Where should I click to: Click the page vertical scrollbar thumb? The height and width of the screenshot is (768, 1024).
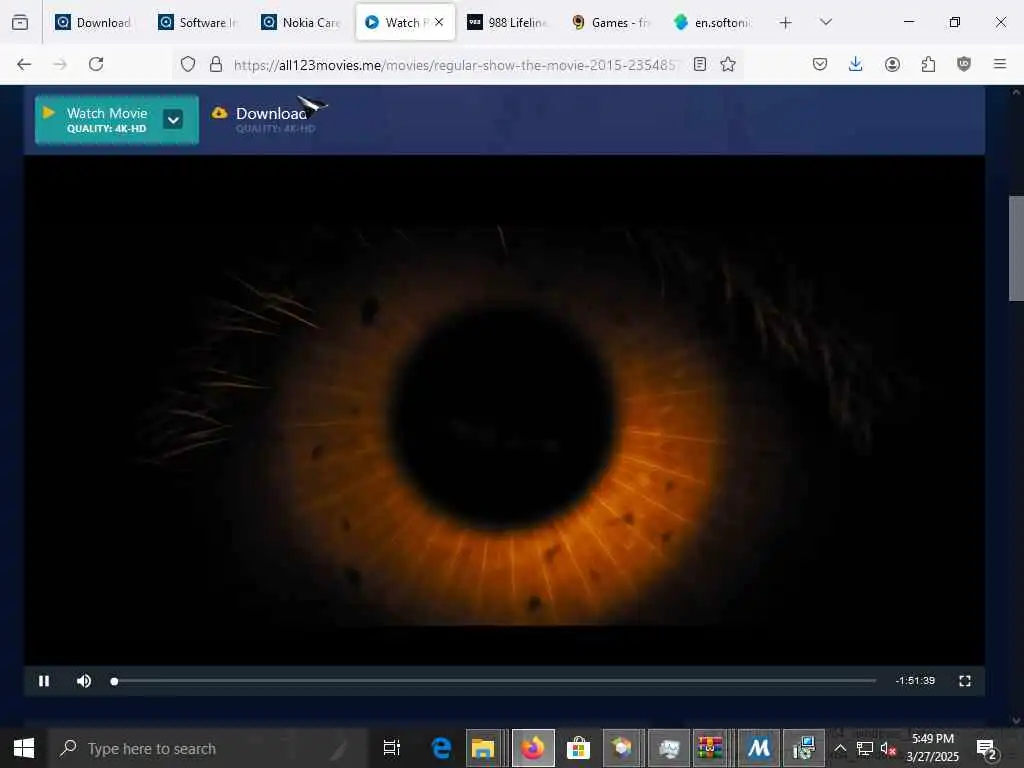coord(1016,248)
